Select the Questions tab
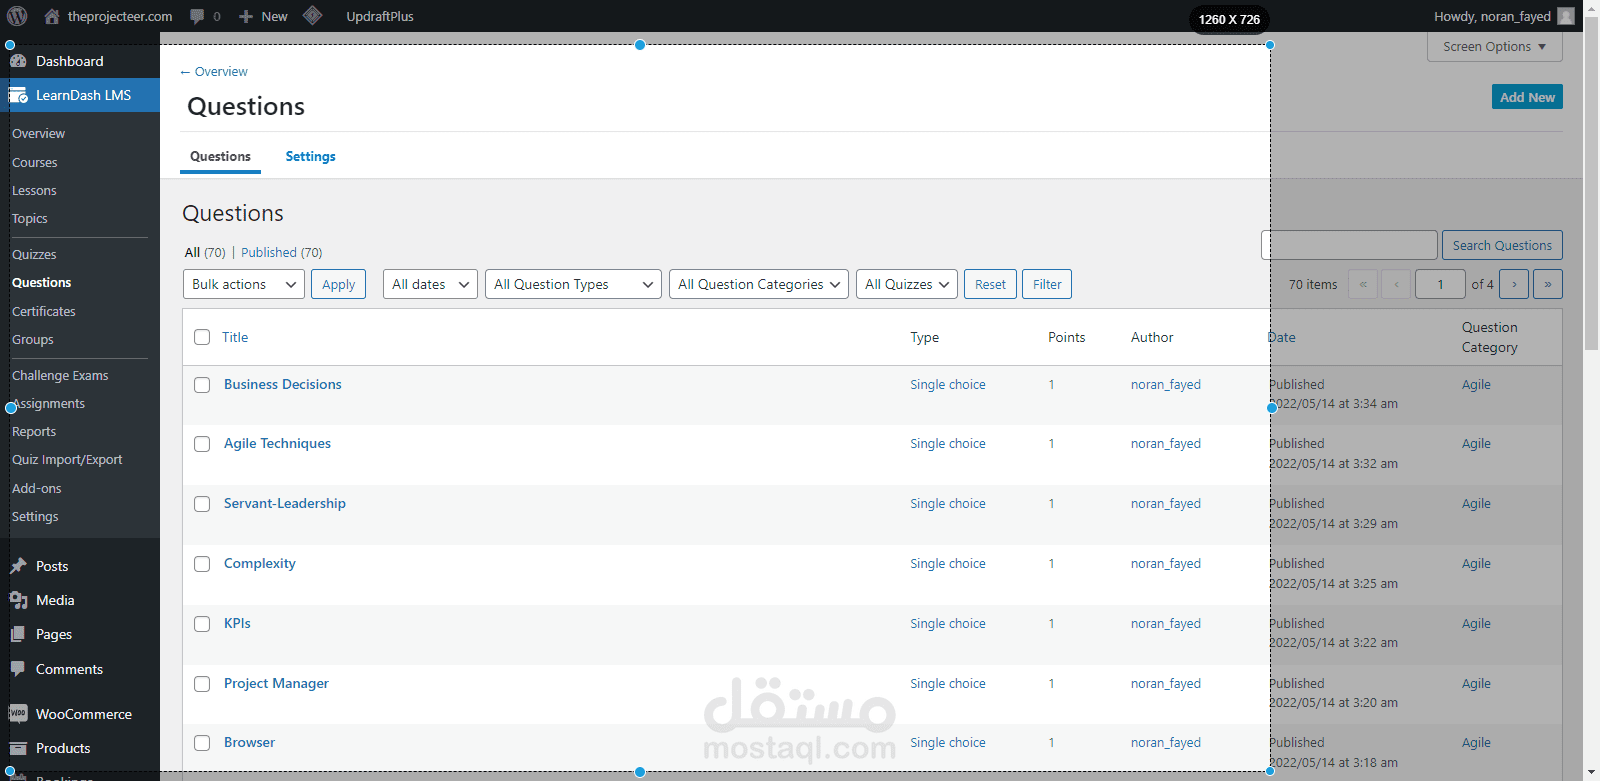 (220, 156)
